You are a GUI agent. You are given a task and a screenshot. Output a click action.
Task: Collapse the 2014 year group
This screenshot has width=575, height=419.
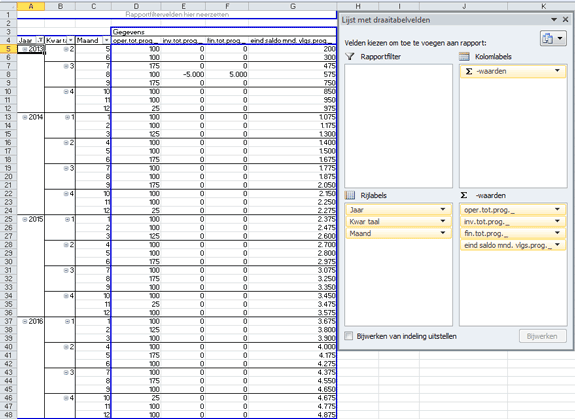25,117
